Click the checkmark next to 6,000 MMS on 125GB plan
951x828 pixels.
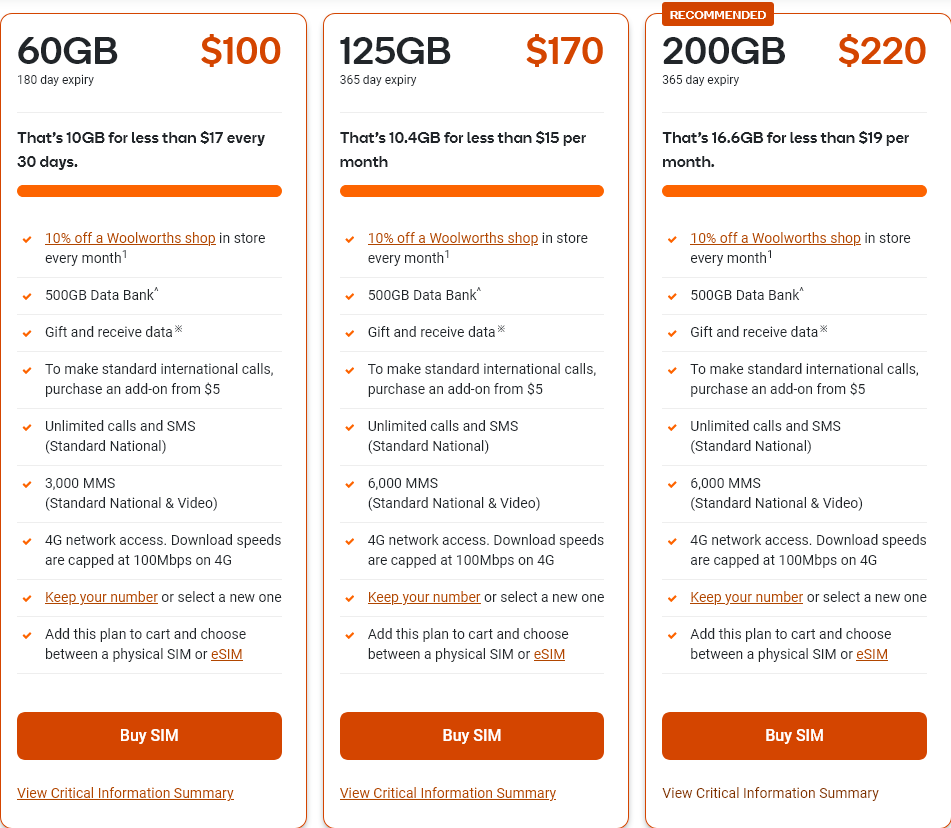[350, 484]
